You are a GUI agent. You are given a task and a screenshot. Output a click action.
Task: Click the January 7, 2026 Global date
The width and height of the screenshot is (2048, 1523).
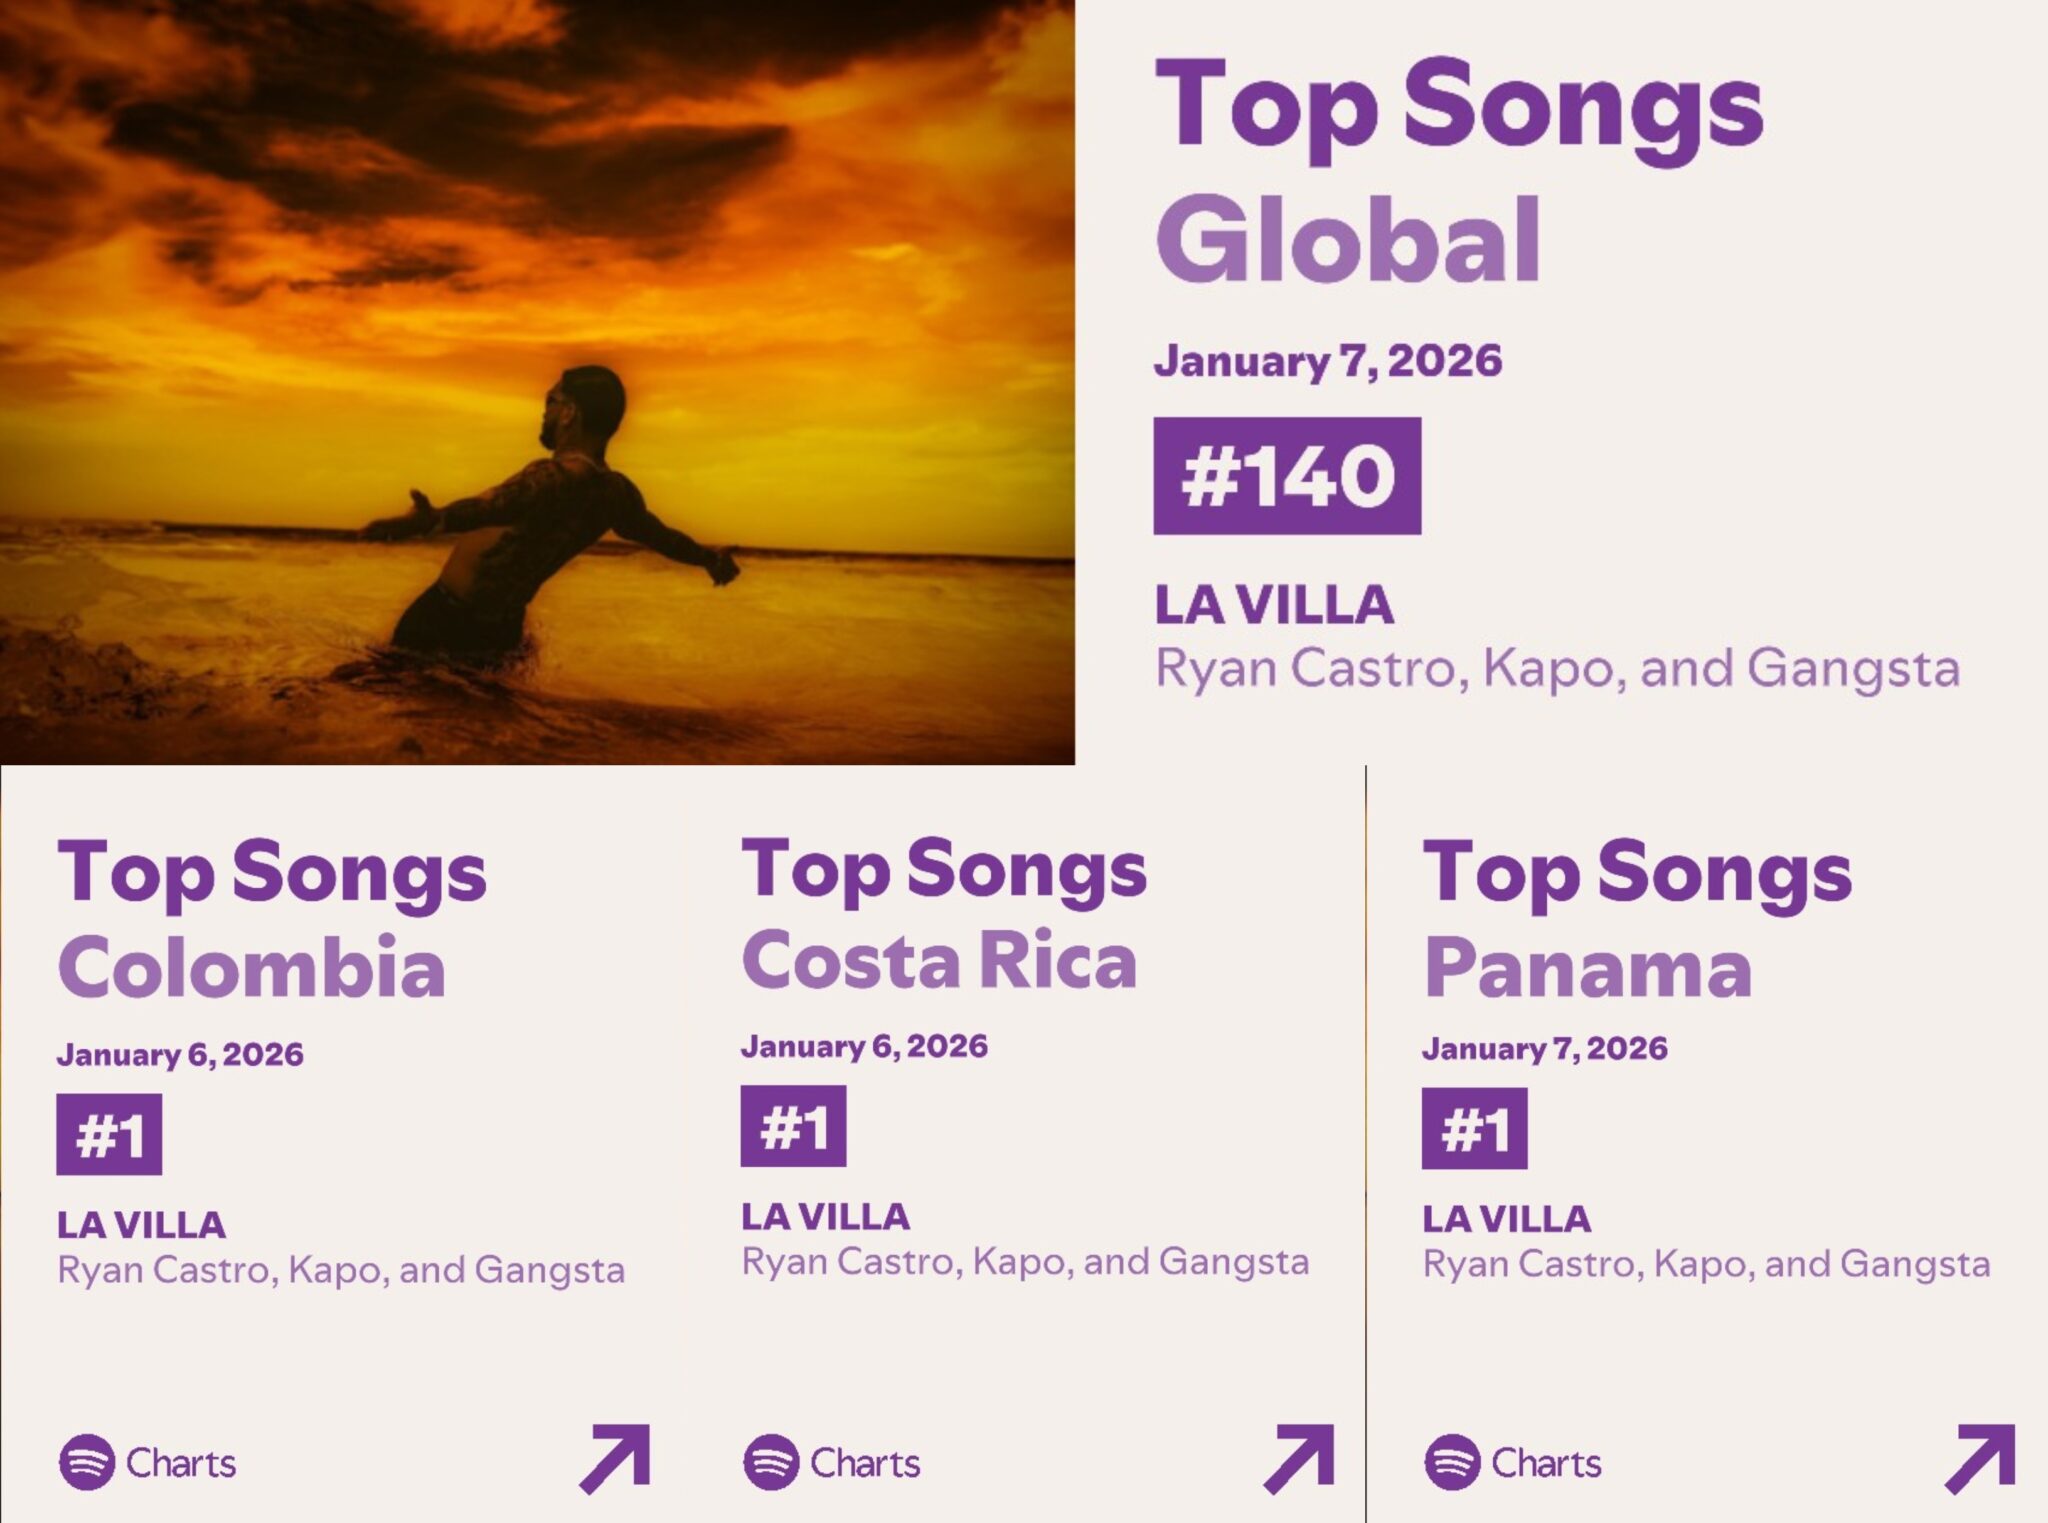pos(1327,361)
